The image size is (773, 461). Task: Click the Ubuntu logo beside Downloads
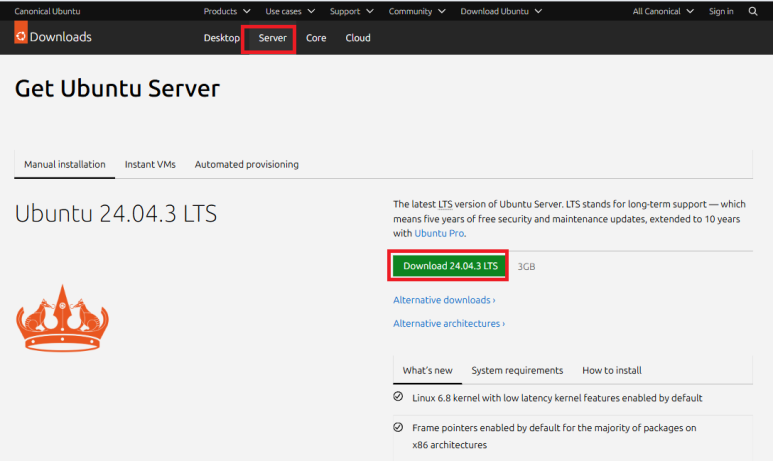click(x=21, y=33)
